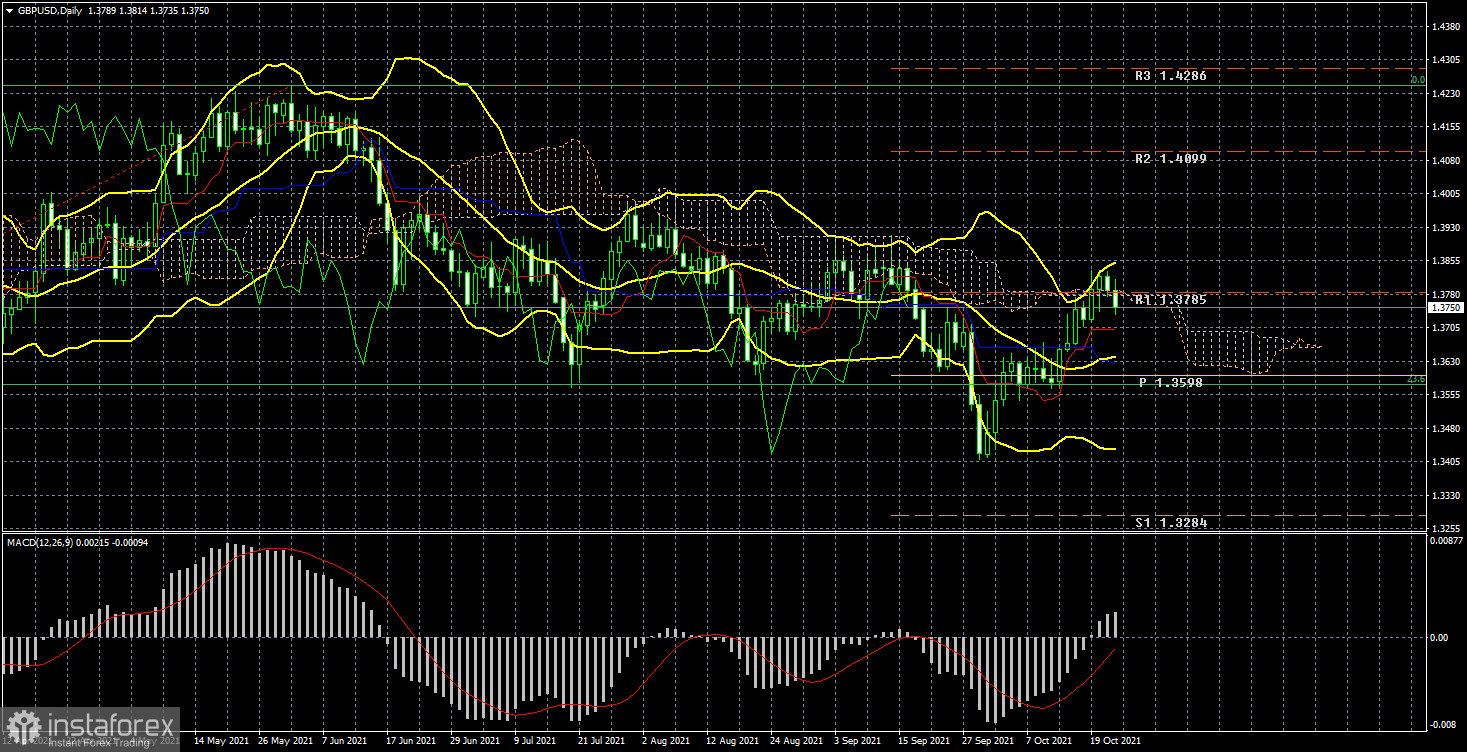Click the current price tag 1.3750

click(1446, 309)
